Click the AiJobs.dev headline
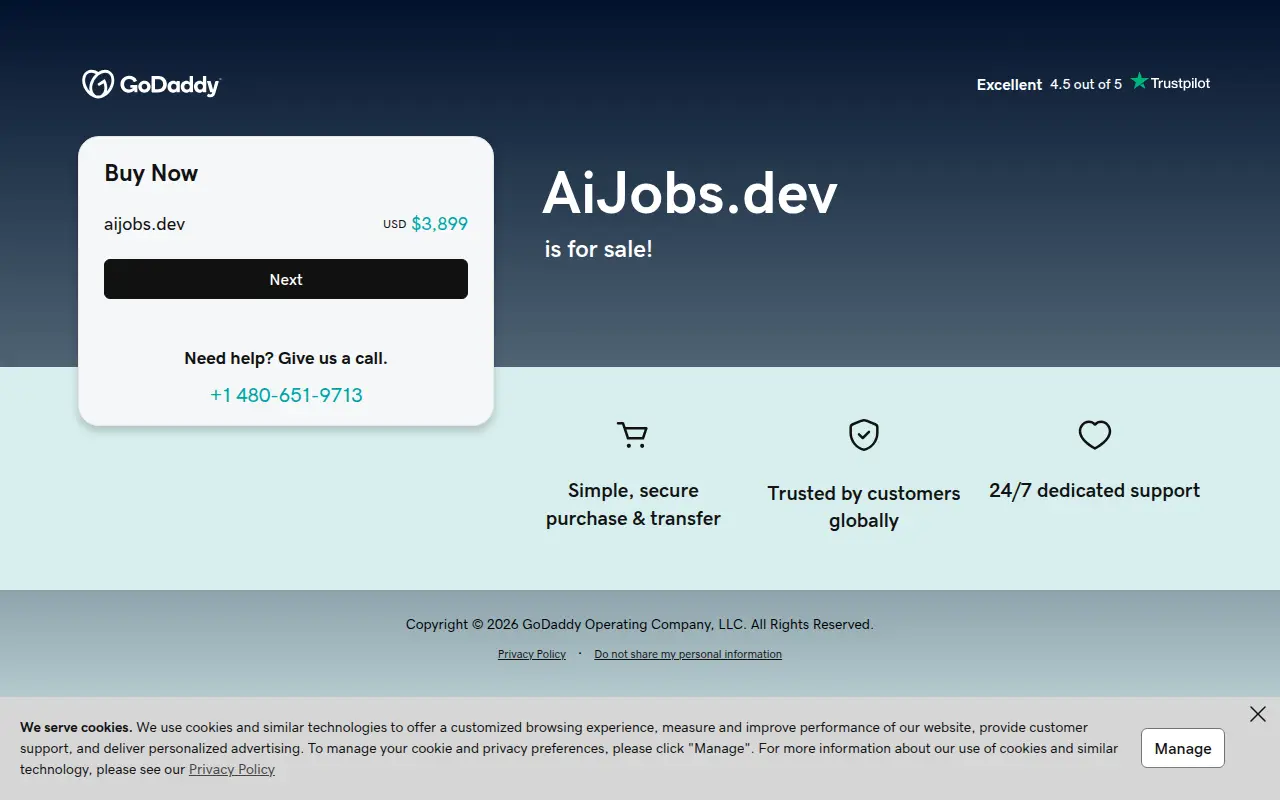 coord(690,193)
